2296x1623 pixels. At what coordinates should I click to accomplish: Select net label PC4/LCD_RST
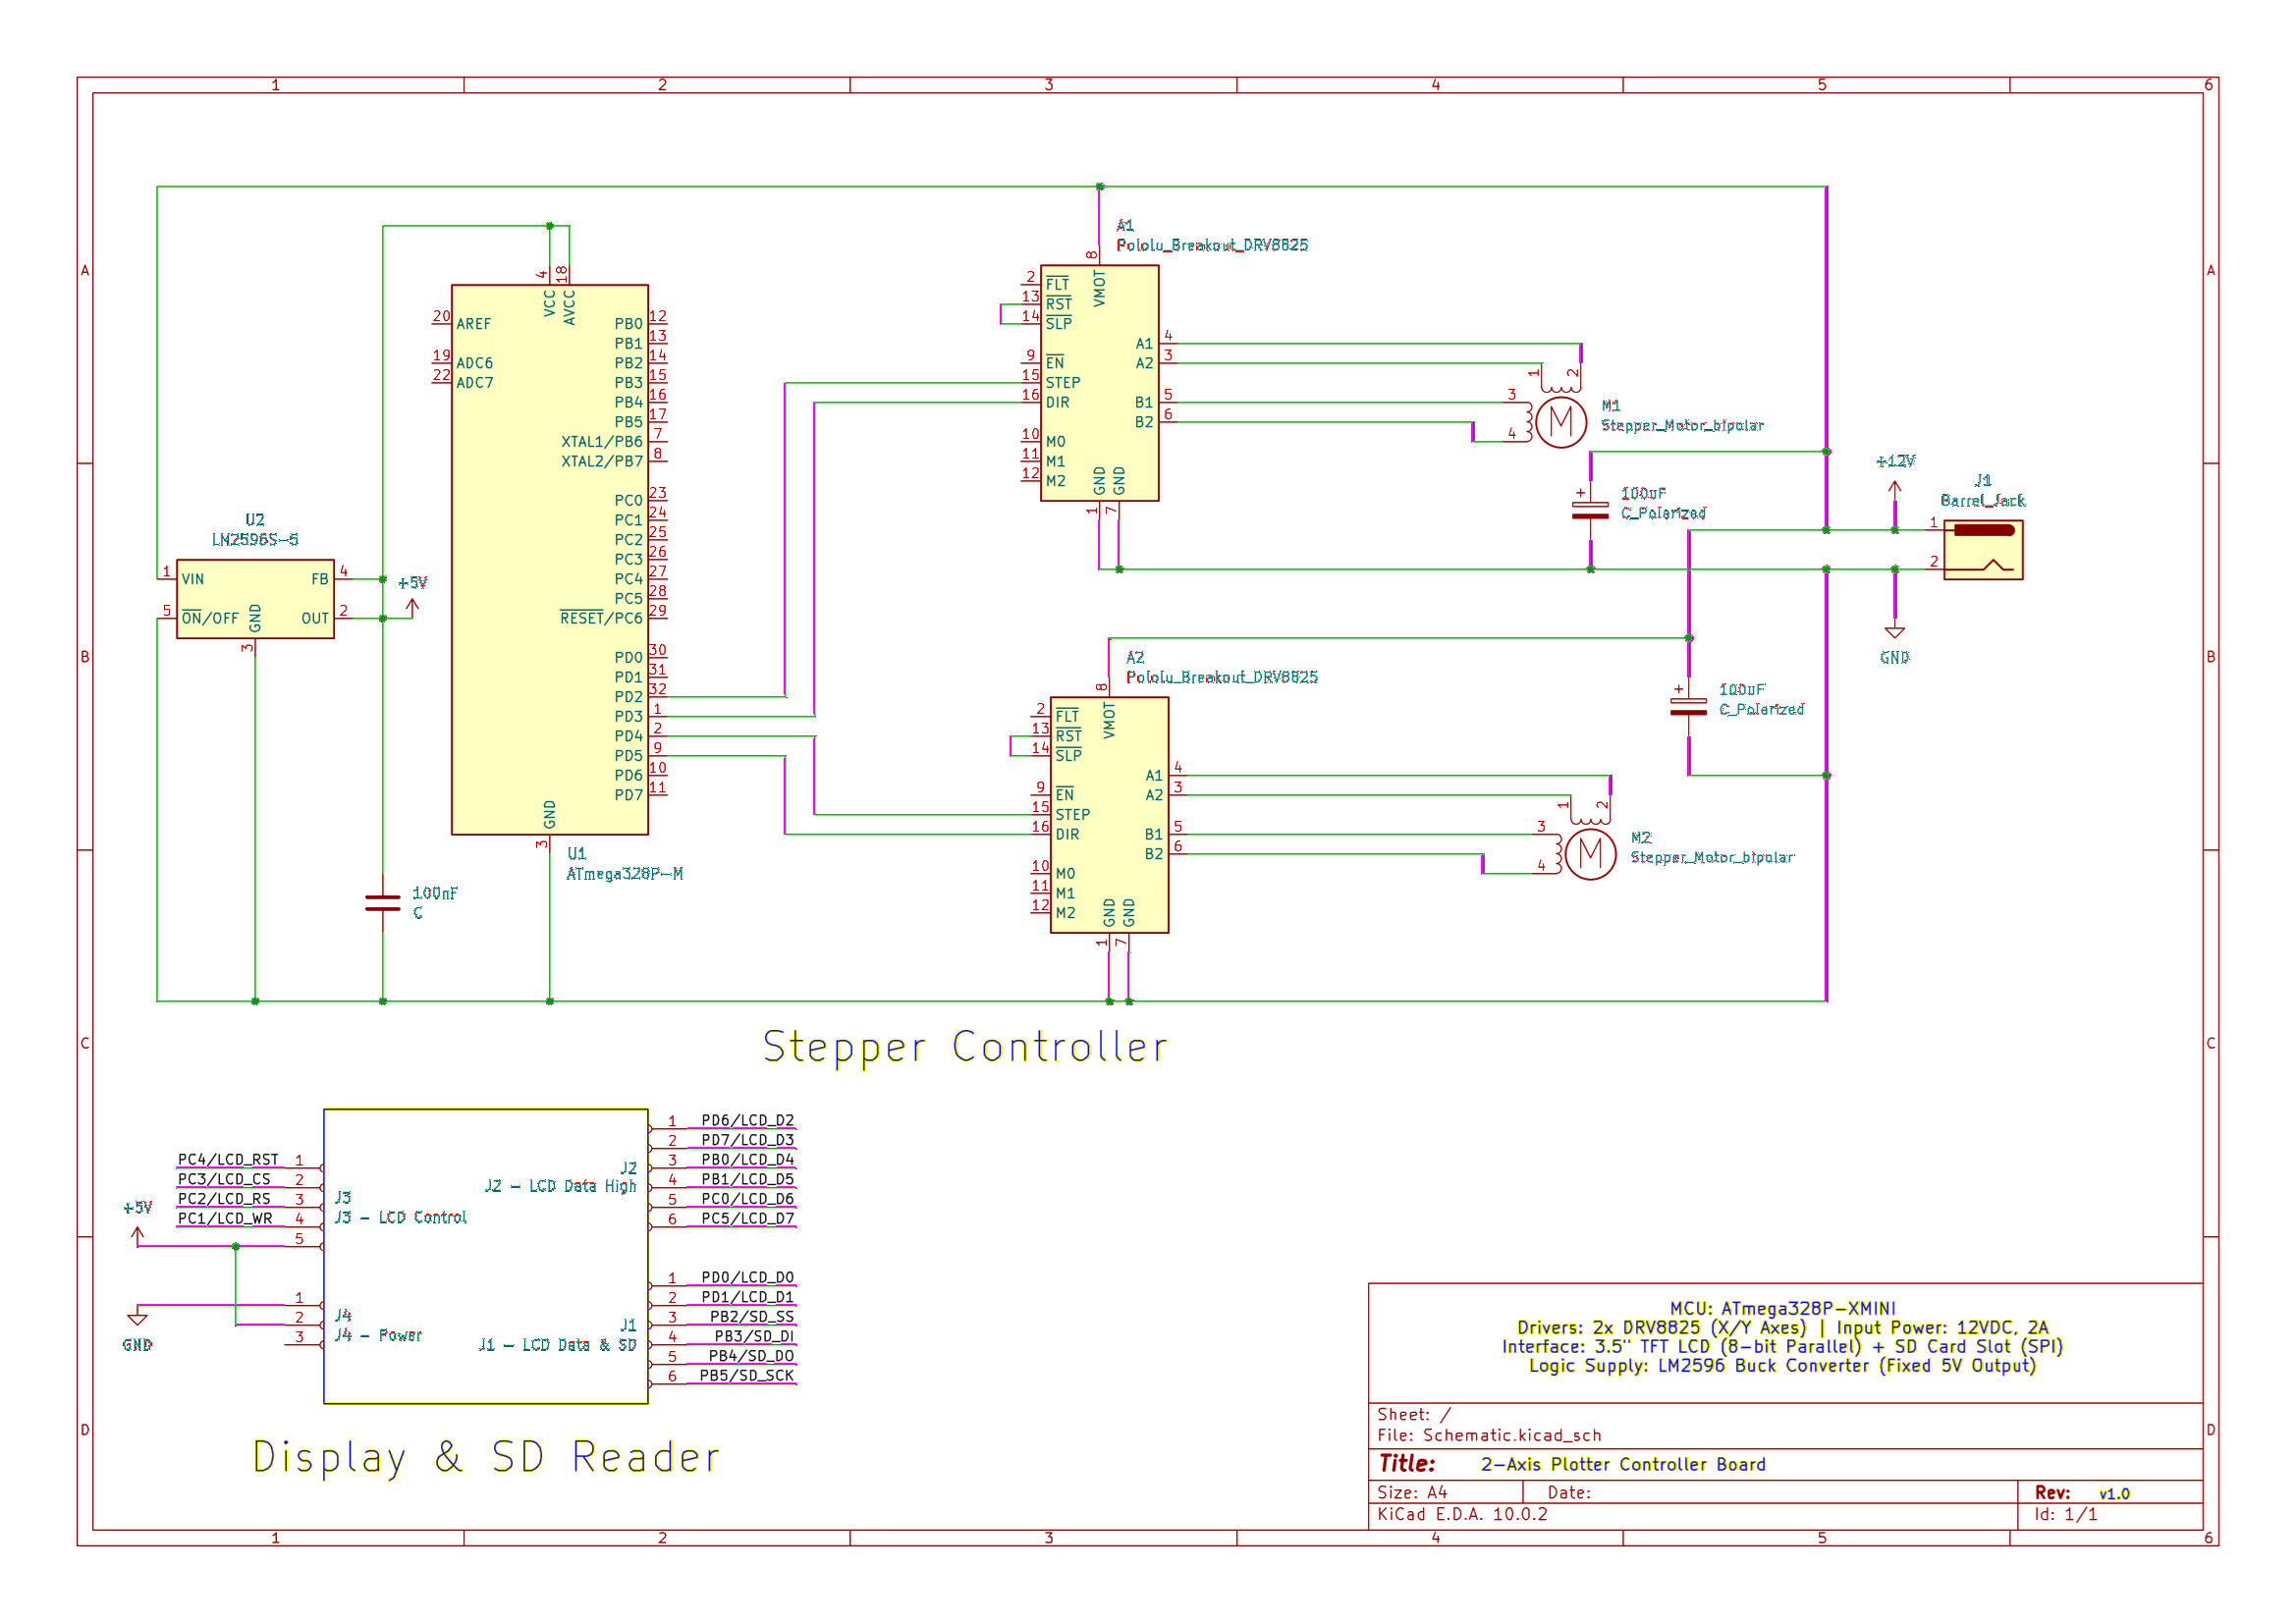click(x=228, y=1159)
